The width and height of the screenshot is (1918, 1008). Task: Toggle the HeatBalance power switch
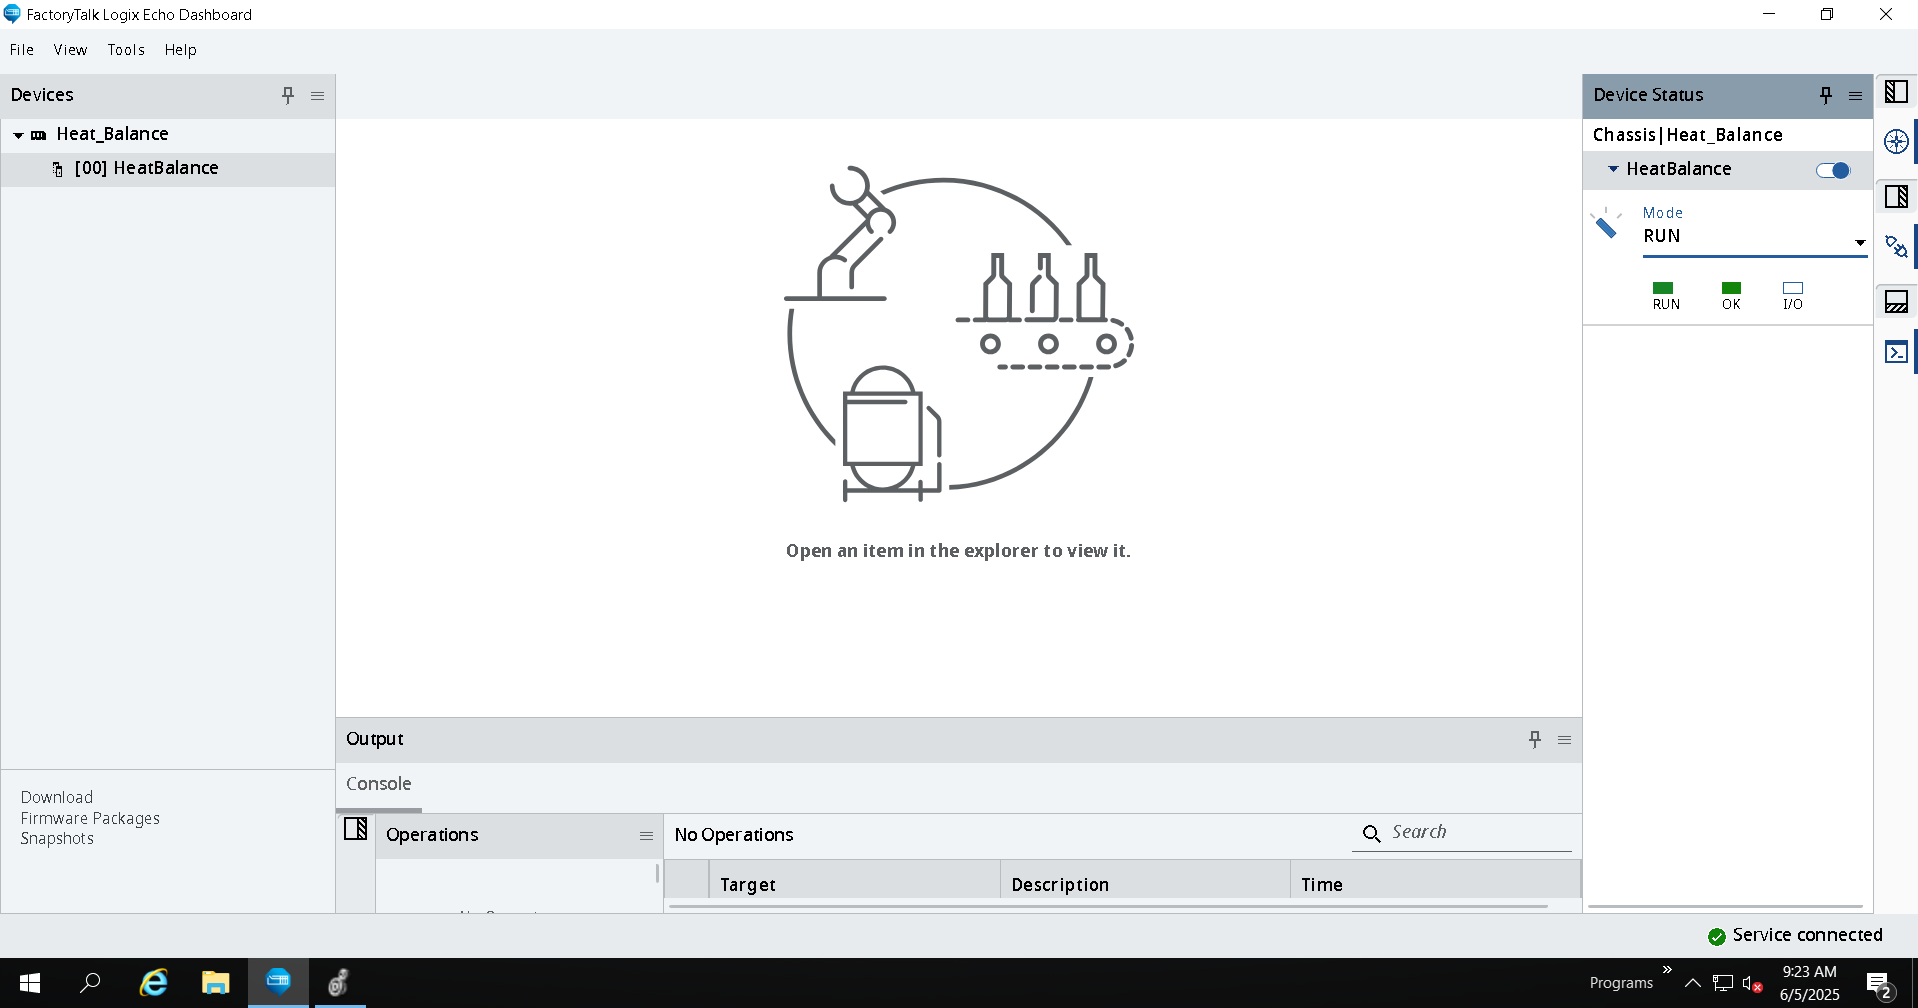(x=1833, y=170)
